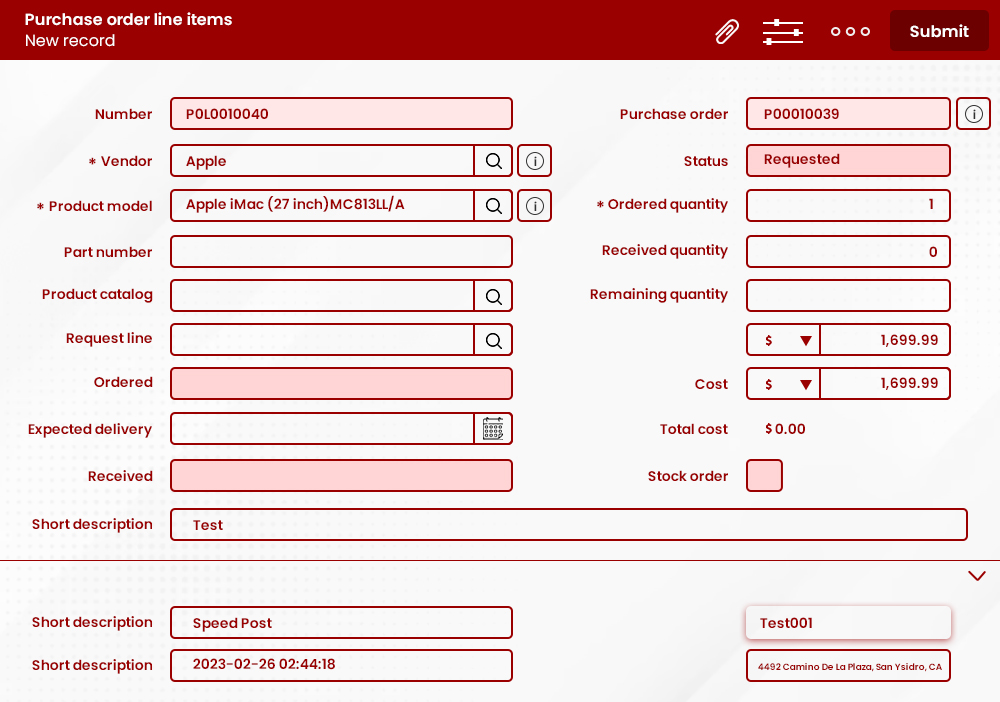This screenshot has width=1000, height=702.
Task: Open the Cost currency dropdown
Action: (783, 383)
